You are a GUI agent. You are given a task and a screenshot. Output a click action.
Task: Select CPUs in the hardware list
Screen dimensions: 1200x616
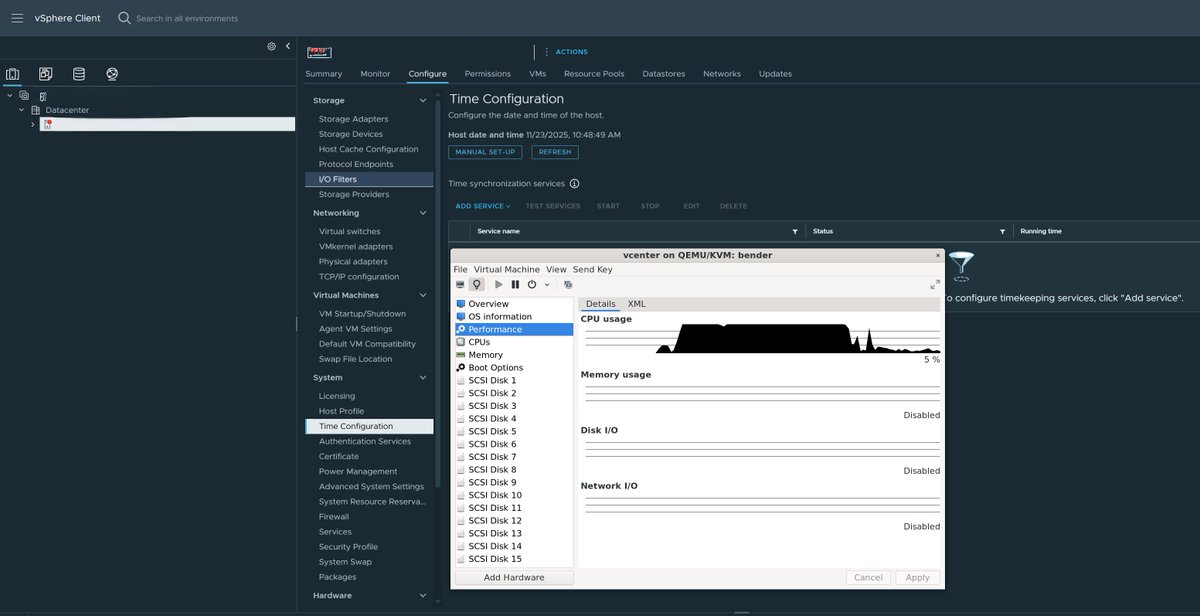click(514, 342)
